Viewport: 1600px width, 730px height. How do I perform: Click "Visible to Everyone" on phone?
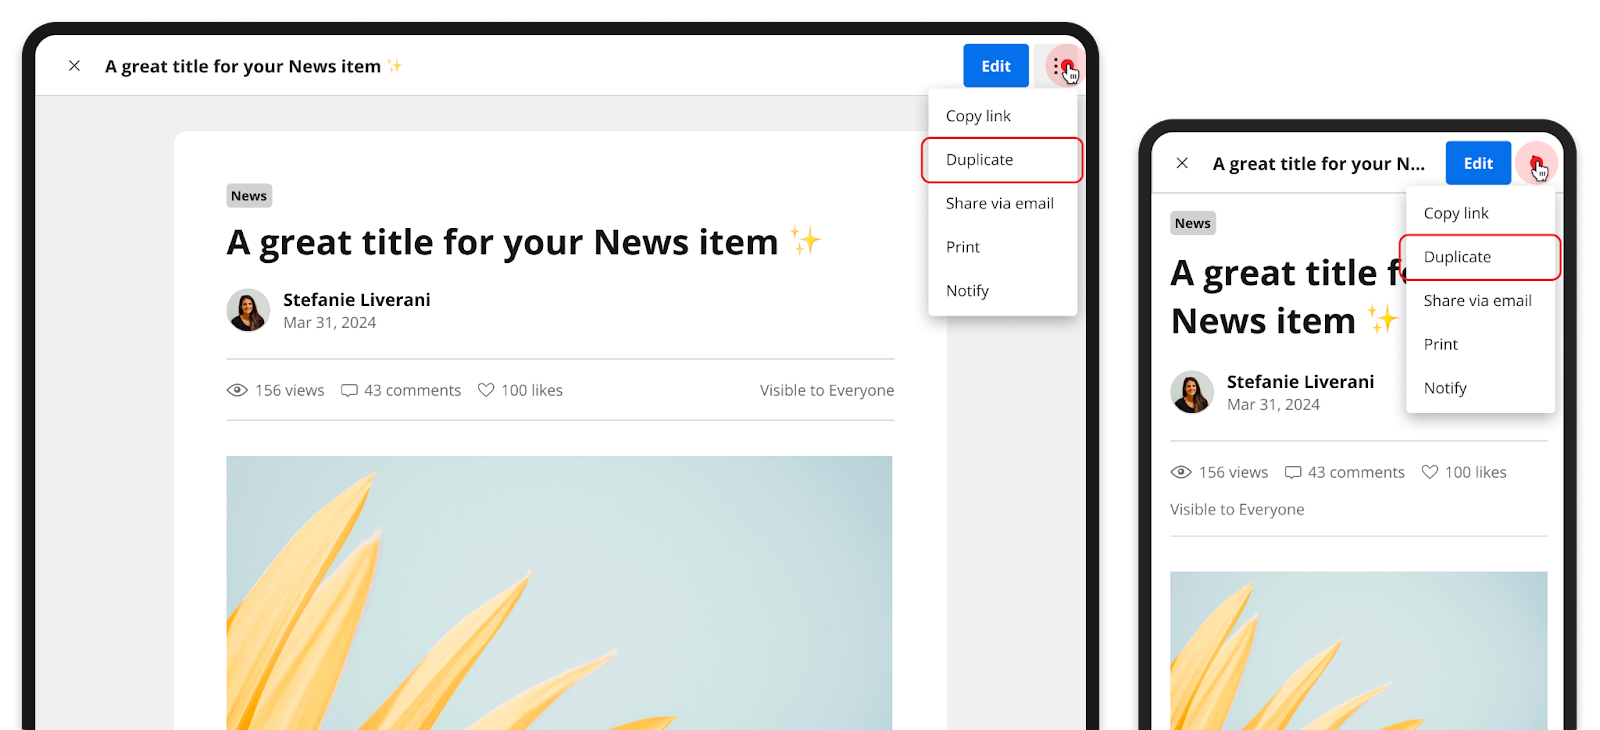pyautogui.click(x=1237, y=509)
